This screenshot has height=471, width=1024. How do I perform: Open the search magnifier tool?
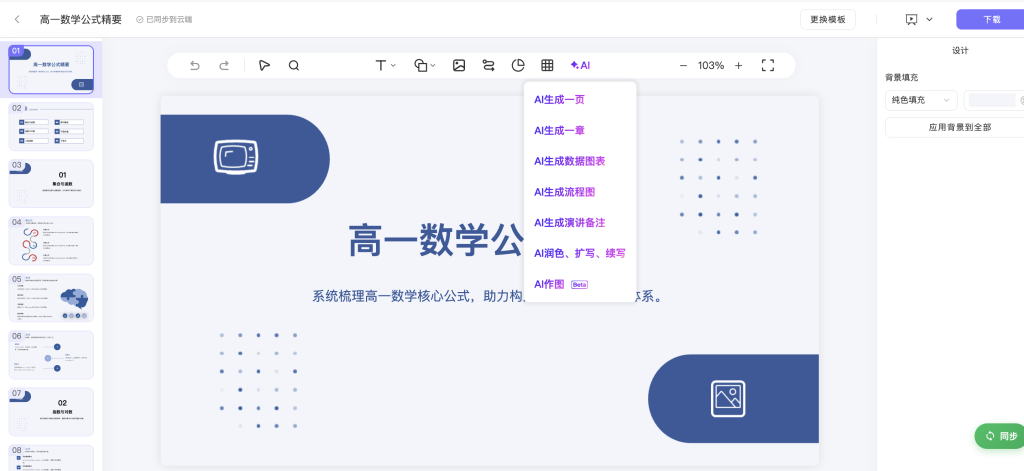point(294,65)
